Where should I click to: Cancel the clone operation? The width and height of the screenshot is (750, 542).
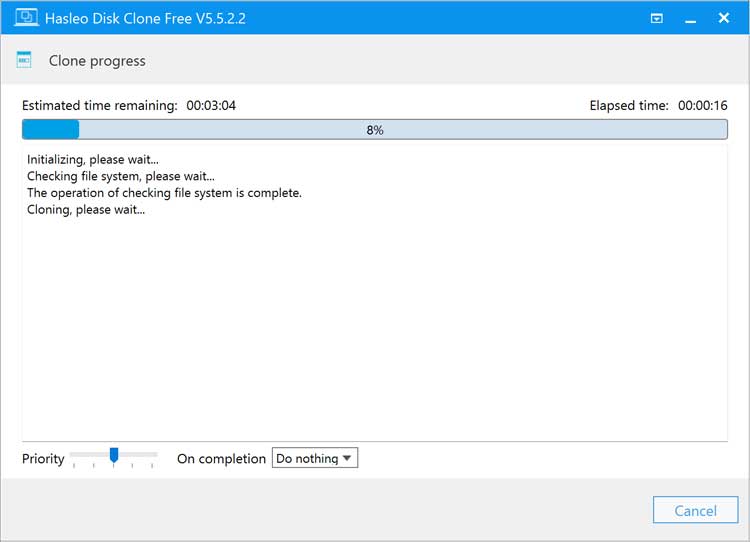click(x=695, y=510)
